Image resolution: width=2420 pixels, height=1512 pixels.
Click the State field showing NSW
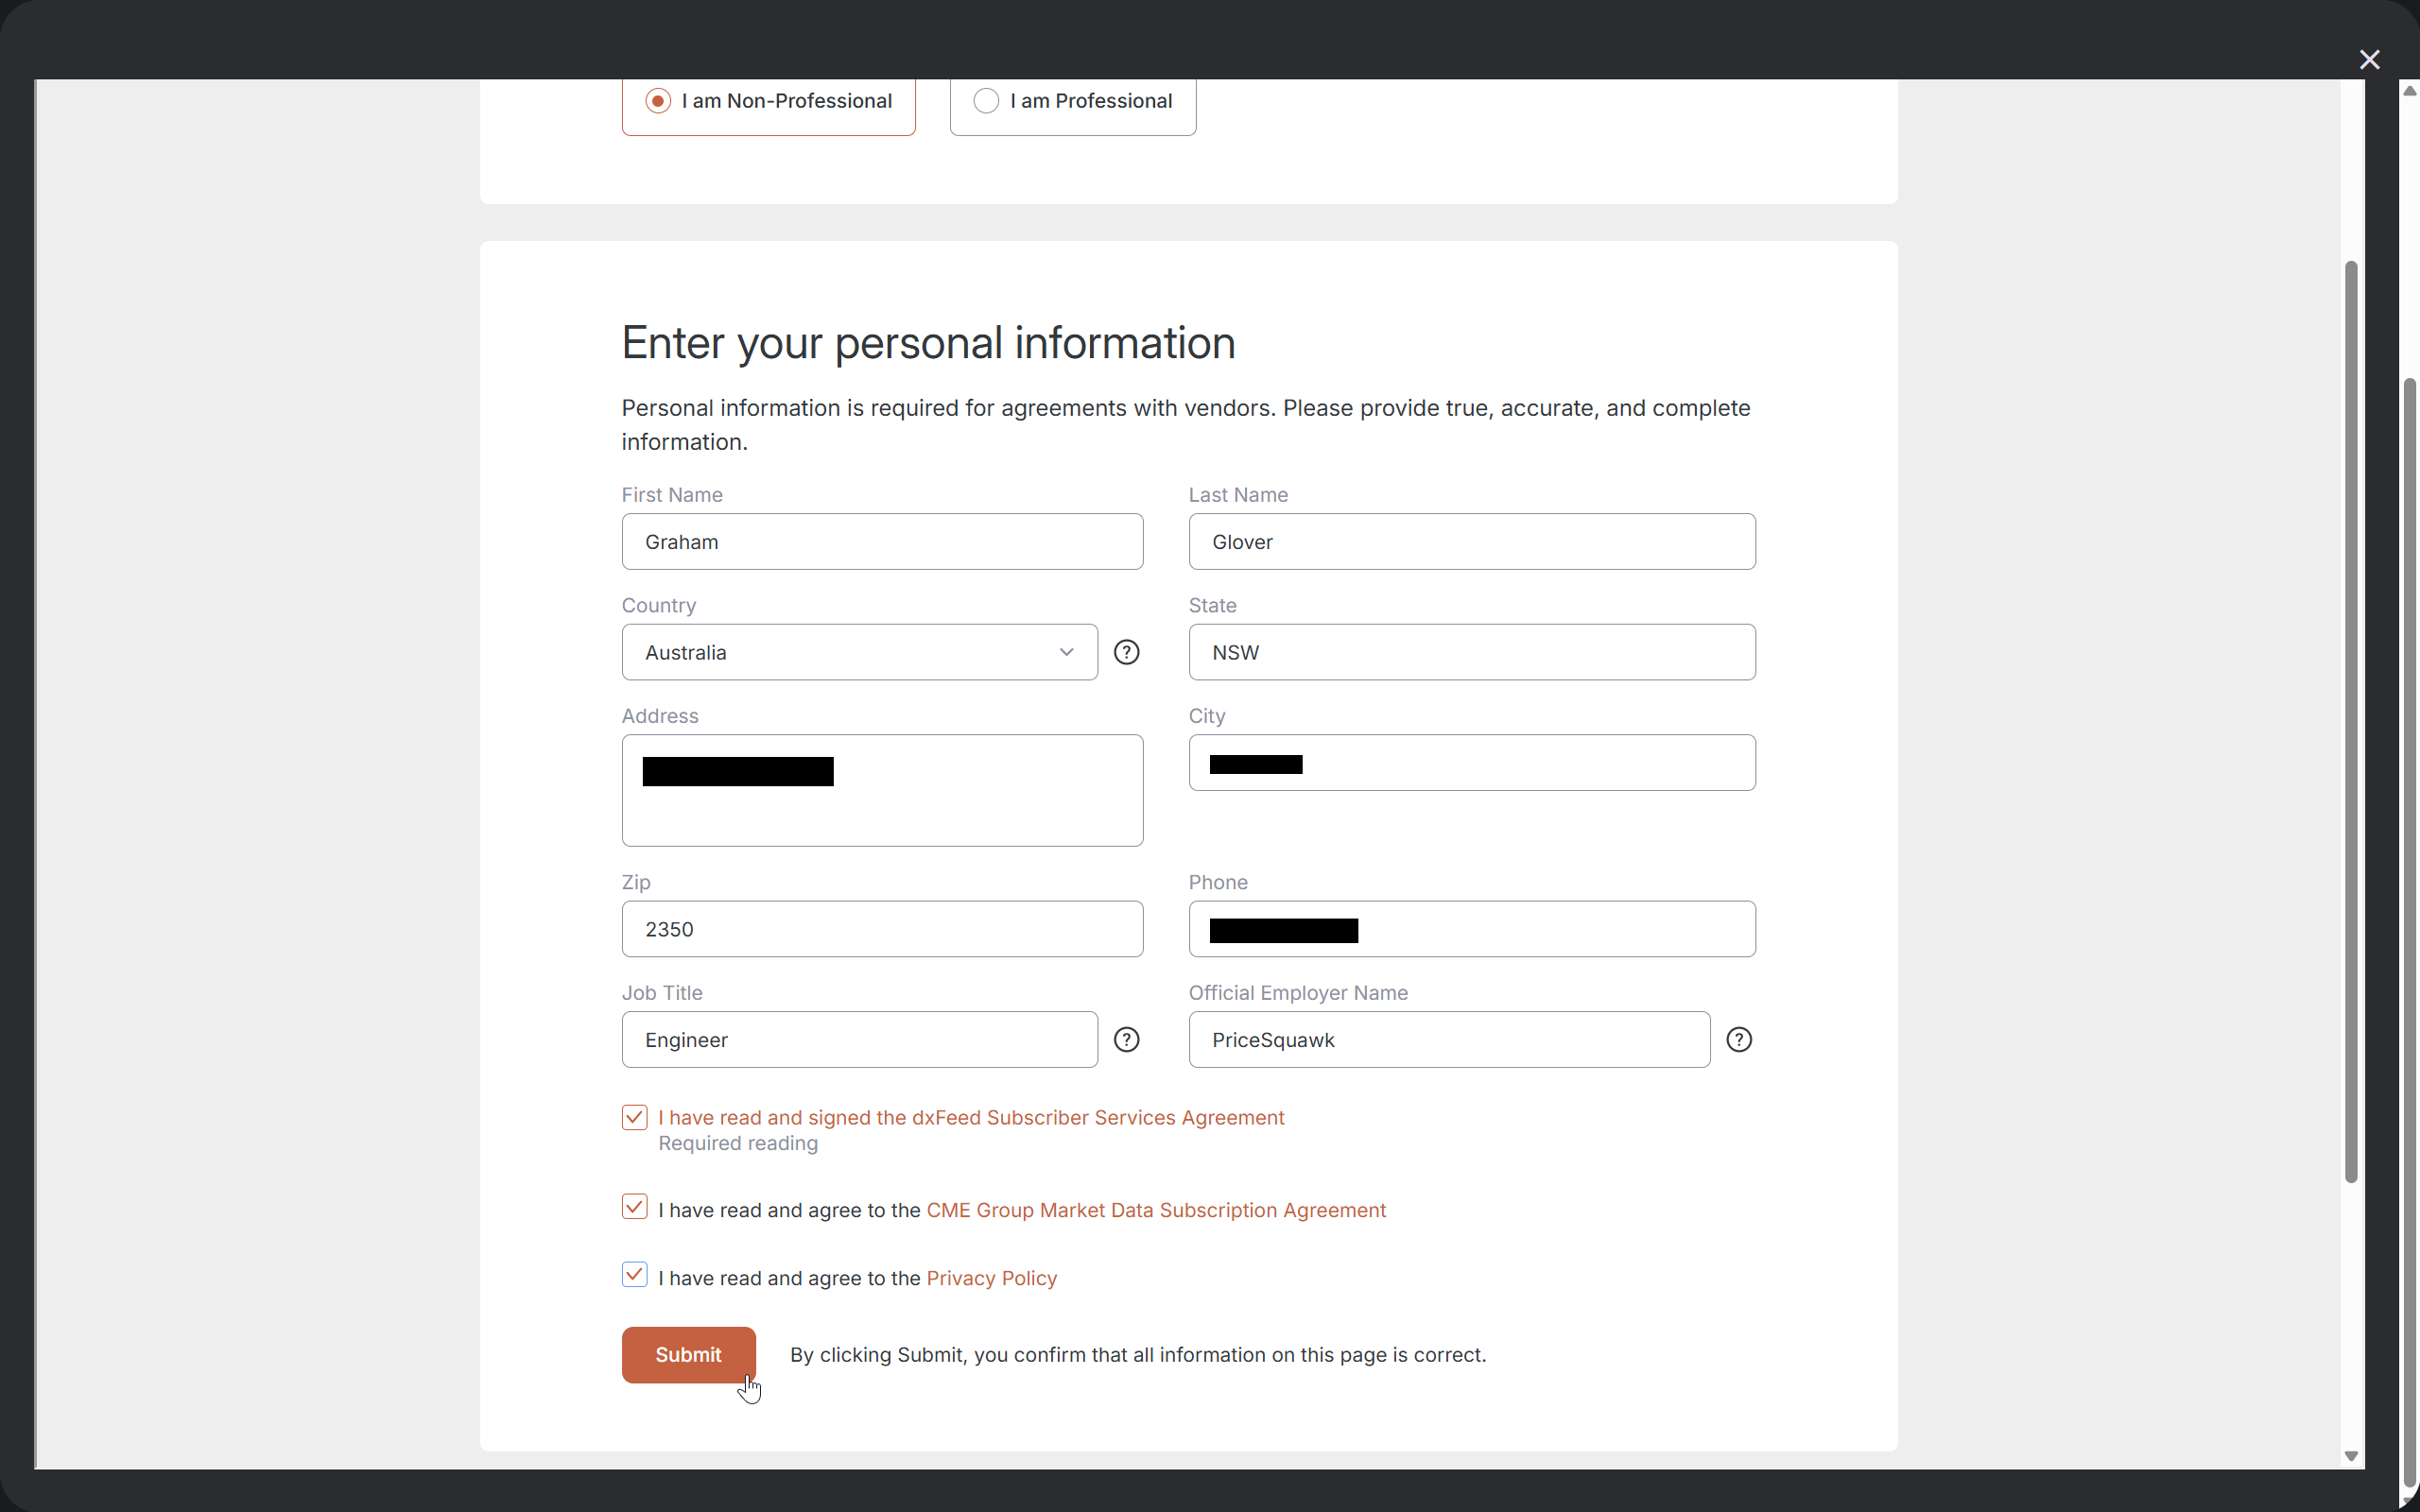[x=1471, y=651]
